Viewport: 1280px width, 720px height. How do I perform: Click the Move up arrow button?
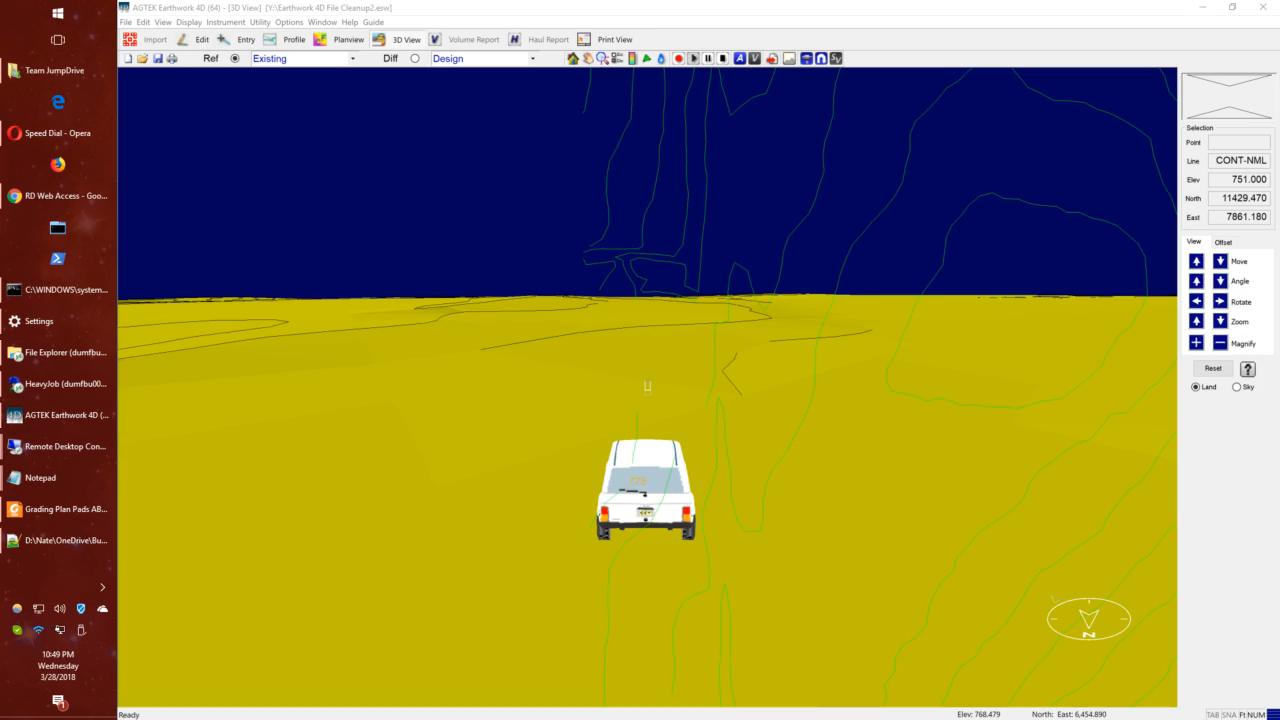(1196, 261)
